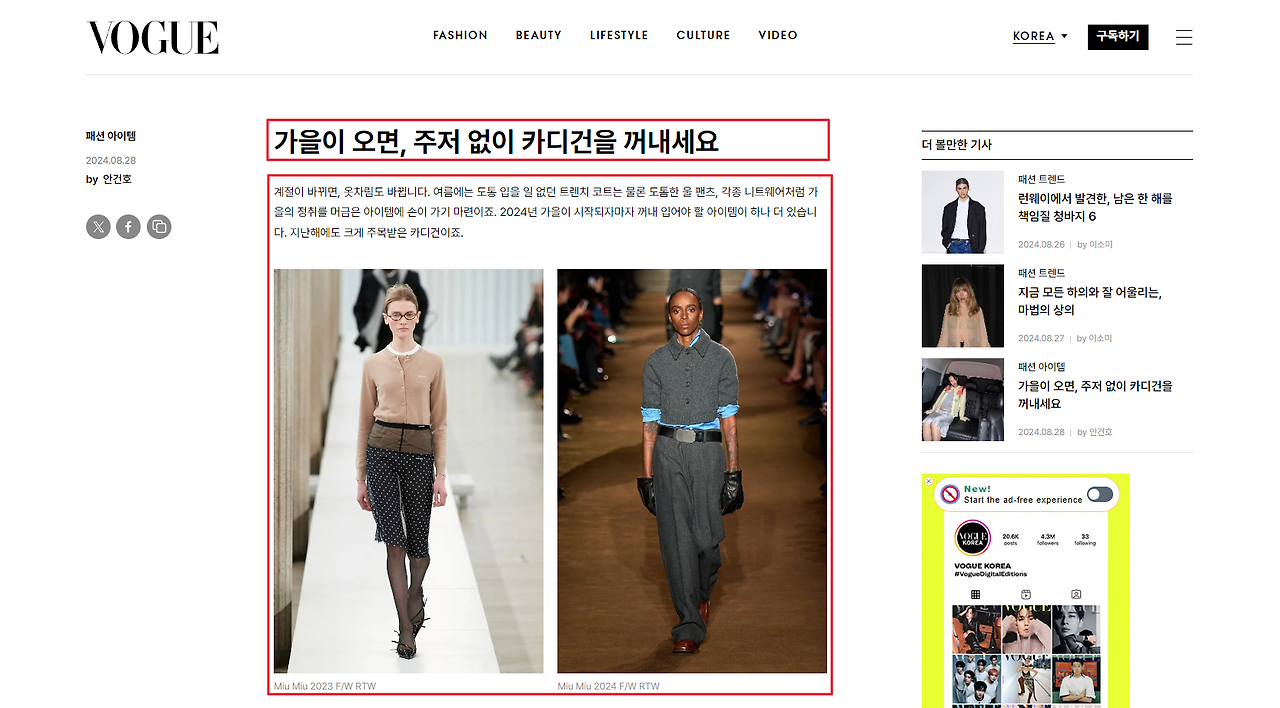Image resolution: width=1280 pixels, height=708 pixels.
Task: Click the Miu Miu 2024 F/W runway photo
Action: click(692, 471)
